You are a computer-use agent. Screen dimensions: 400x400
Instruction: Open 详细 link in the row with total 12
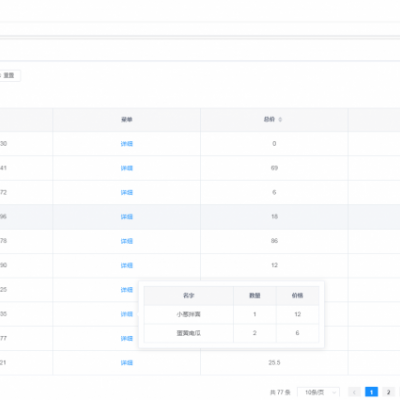tap(127, 265)
